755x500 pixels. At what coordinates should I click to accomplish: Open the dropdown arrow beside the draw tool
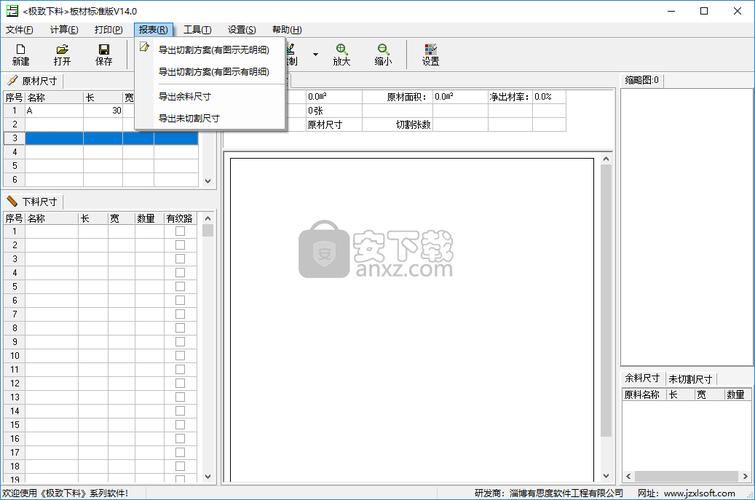point(315,54)
